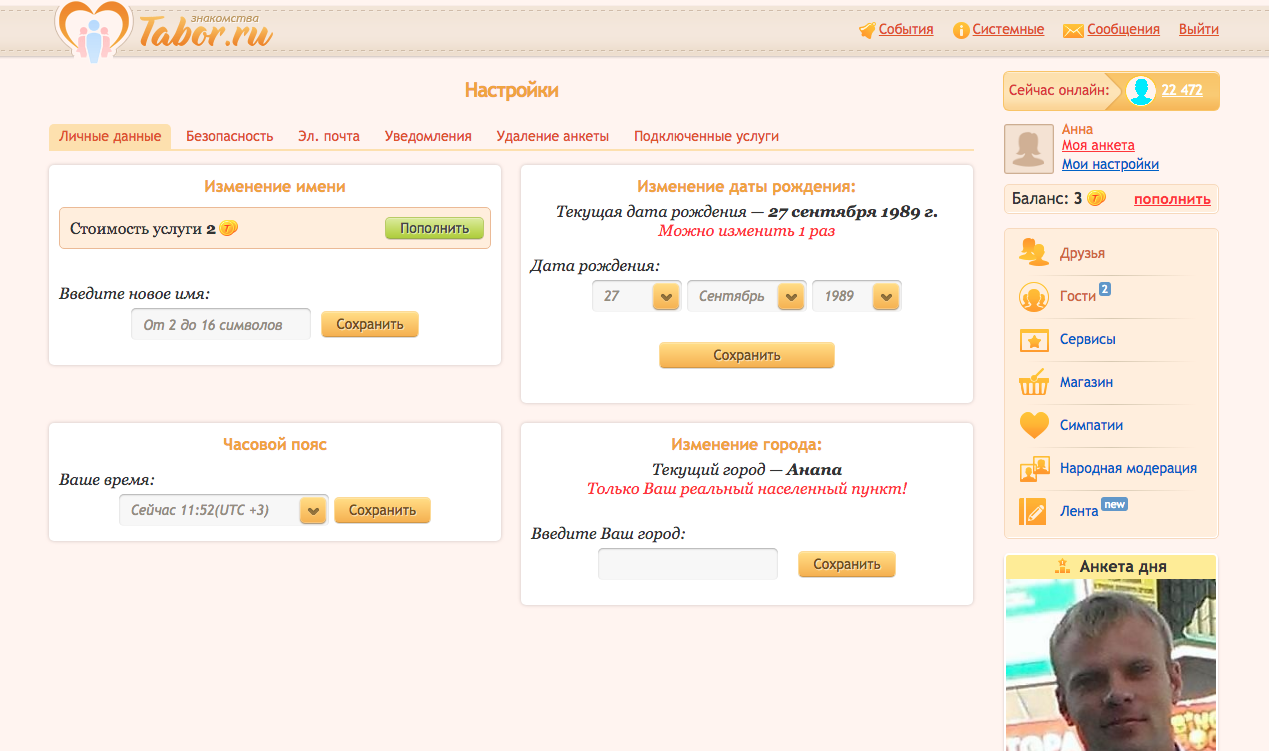Open the Магазин sidebar link
The width and height of the screenshot is (1269, 751).
pos(1086,382)
